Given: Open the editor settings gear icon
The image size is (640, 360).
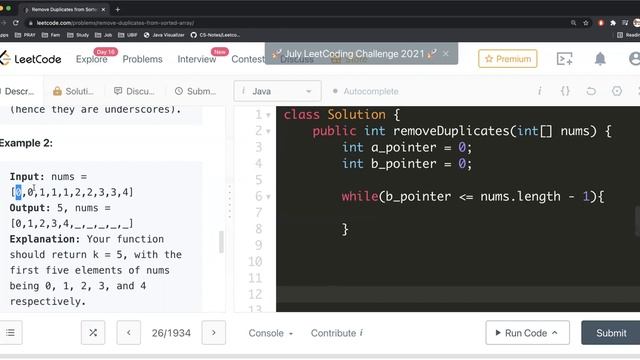Looking at the screenshot, I should click(617, 91).
